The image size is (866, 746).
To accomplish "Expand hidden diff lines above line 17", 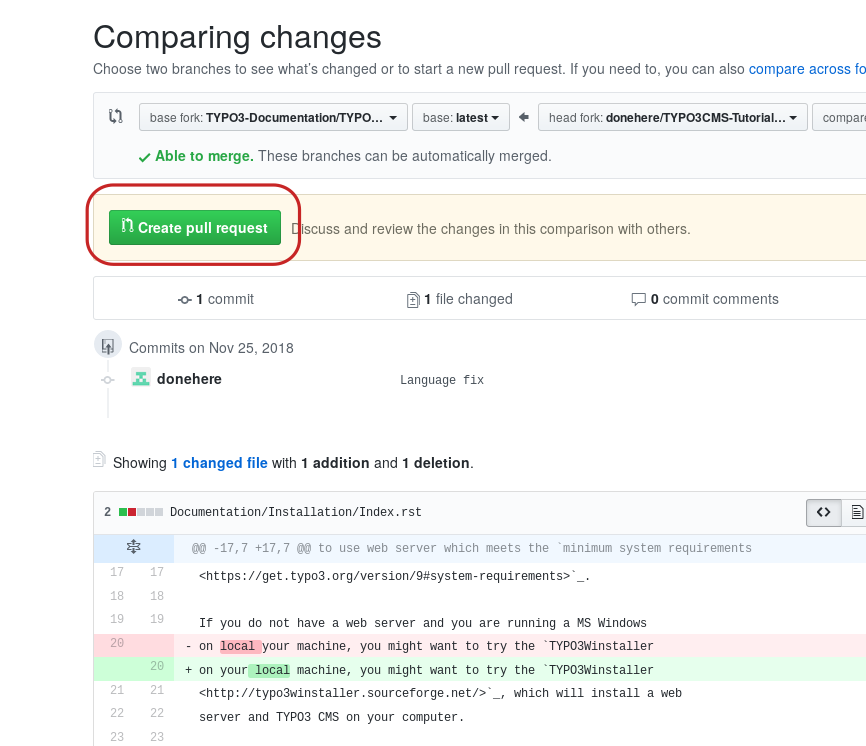I will 133,547.
